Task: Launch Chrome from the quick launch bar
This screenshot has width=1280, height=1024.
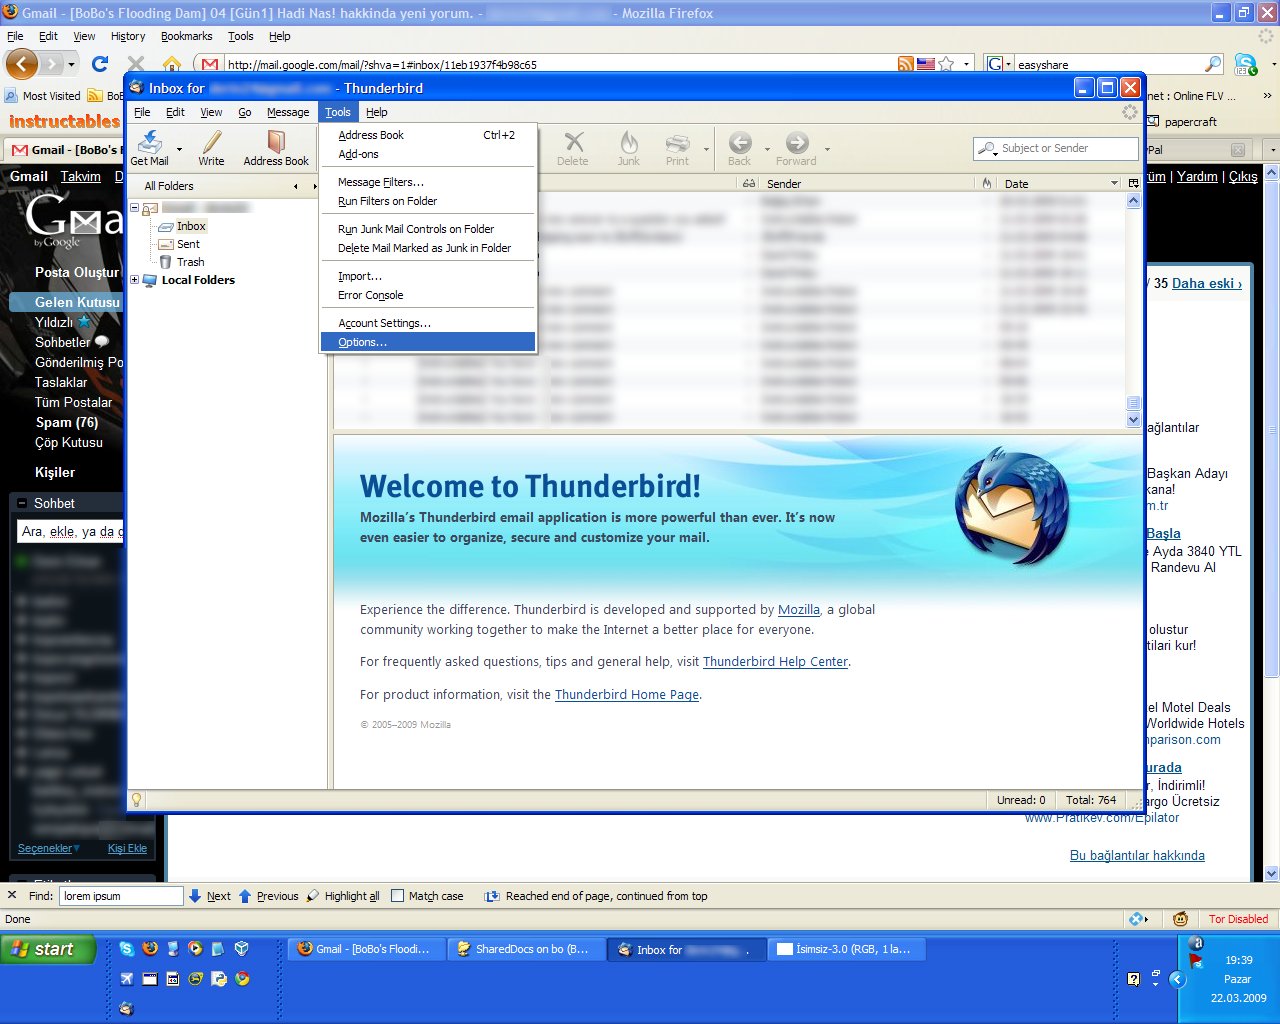Action: pos(243,979)
